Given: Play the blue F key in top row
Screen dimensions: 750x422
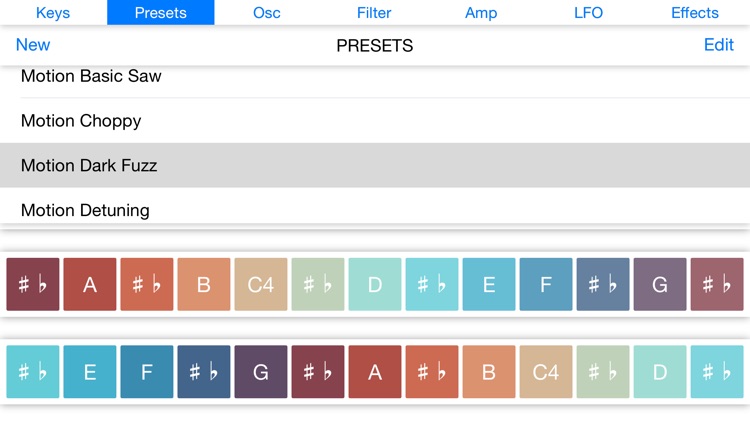Looking at the screenshot, I should click(x=546, y=285).
